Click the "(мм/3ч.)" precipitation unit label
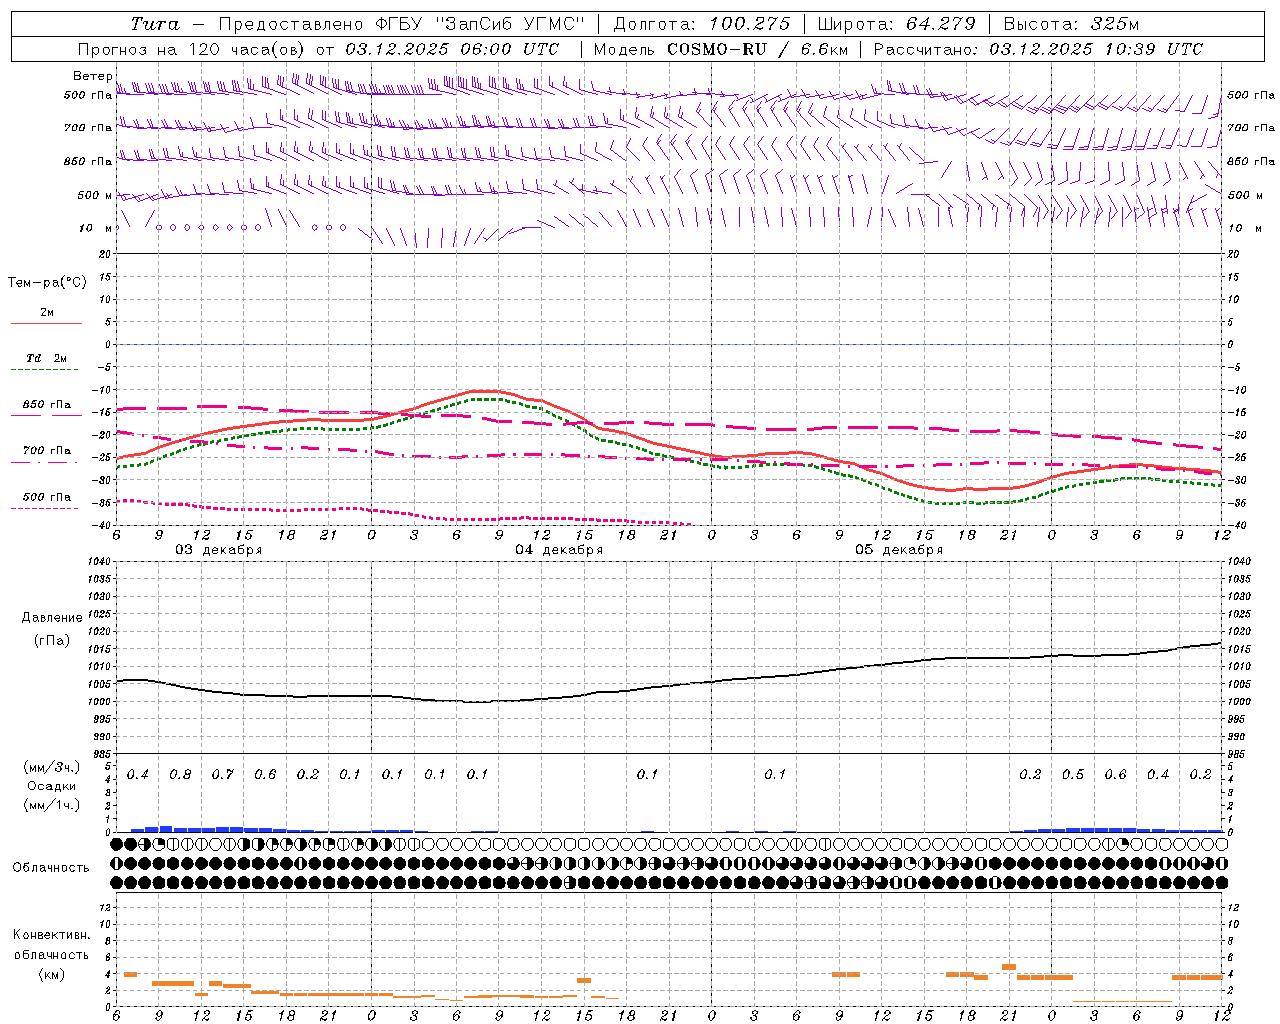 pyautogui.click(x=52, y=767)
